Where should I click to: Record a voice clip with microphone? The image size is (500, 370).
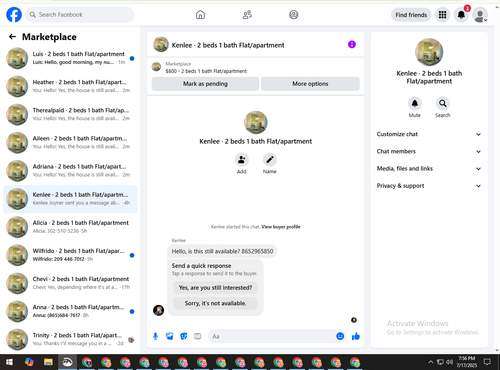click(155, 336)
